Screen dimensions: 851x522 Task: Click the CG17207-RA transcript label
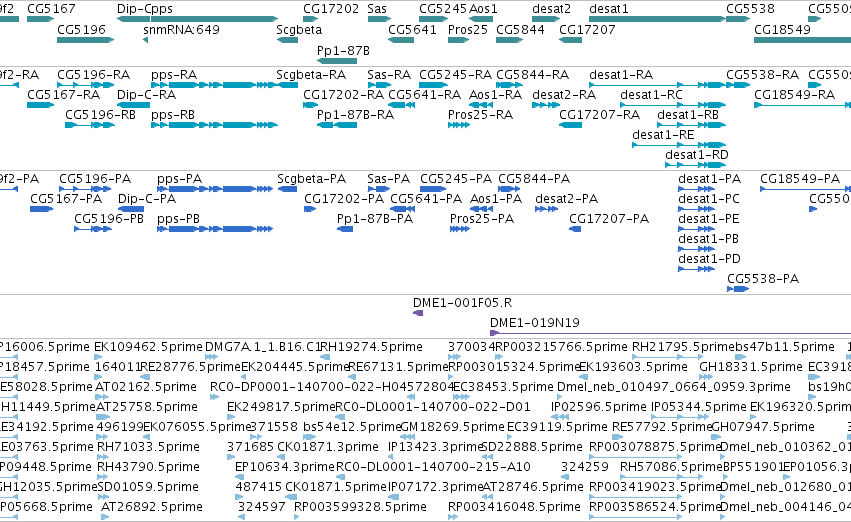600,114
